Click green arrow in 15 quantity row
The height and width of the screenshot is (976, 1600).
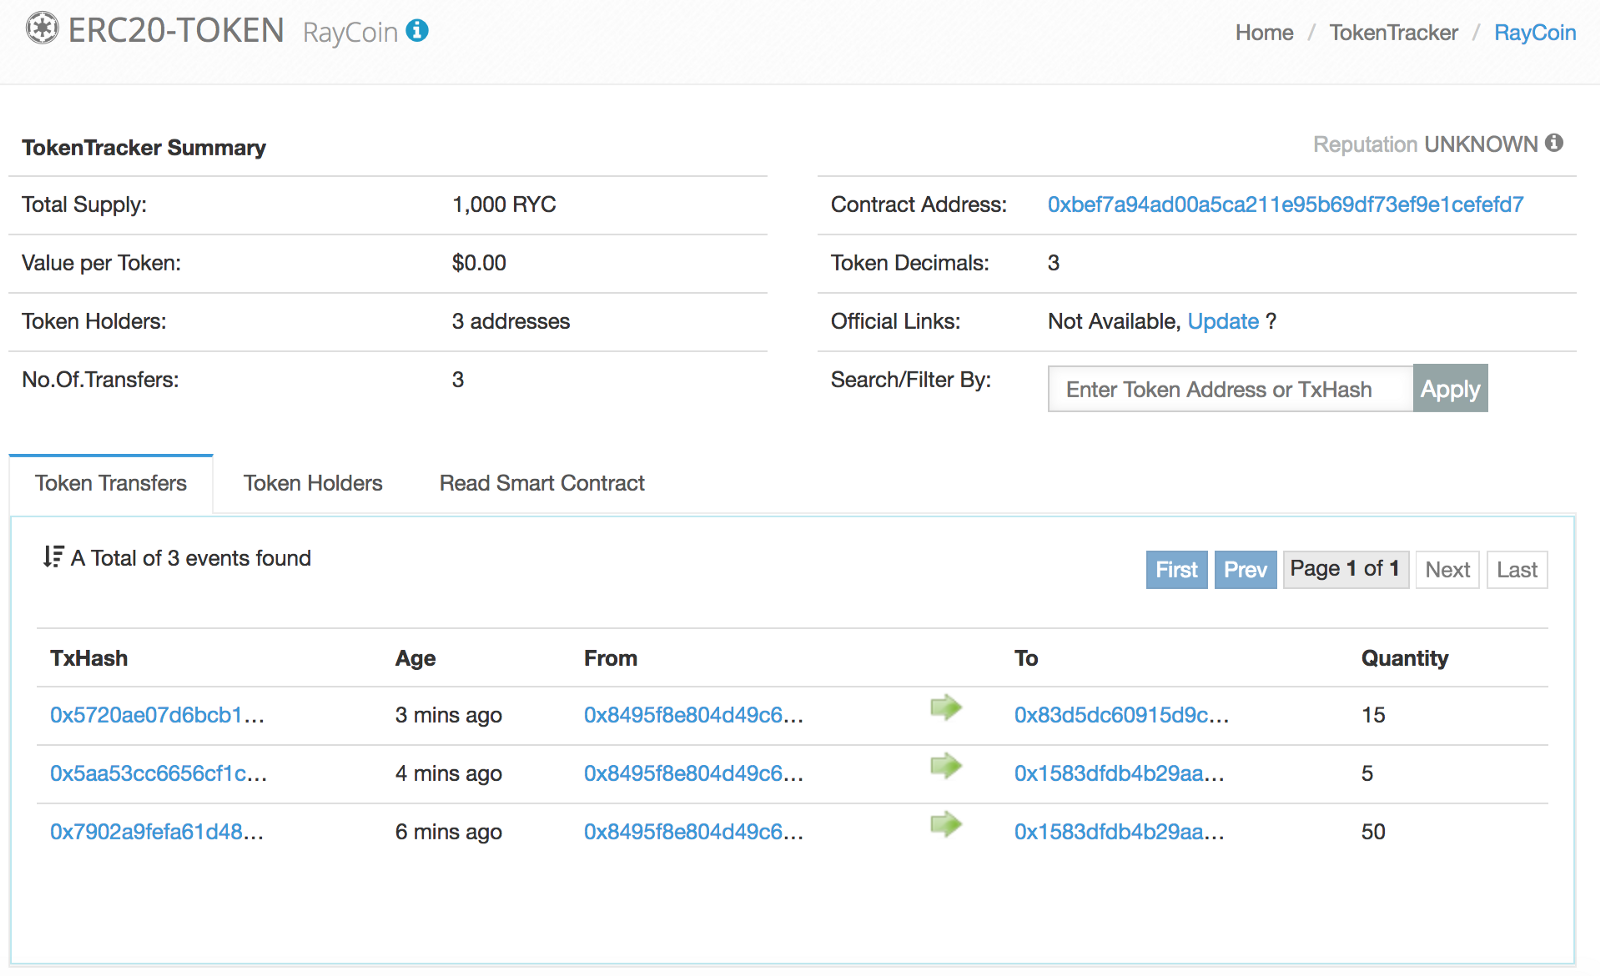point(945,708)
